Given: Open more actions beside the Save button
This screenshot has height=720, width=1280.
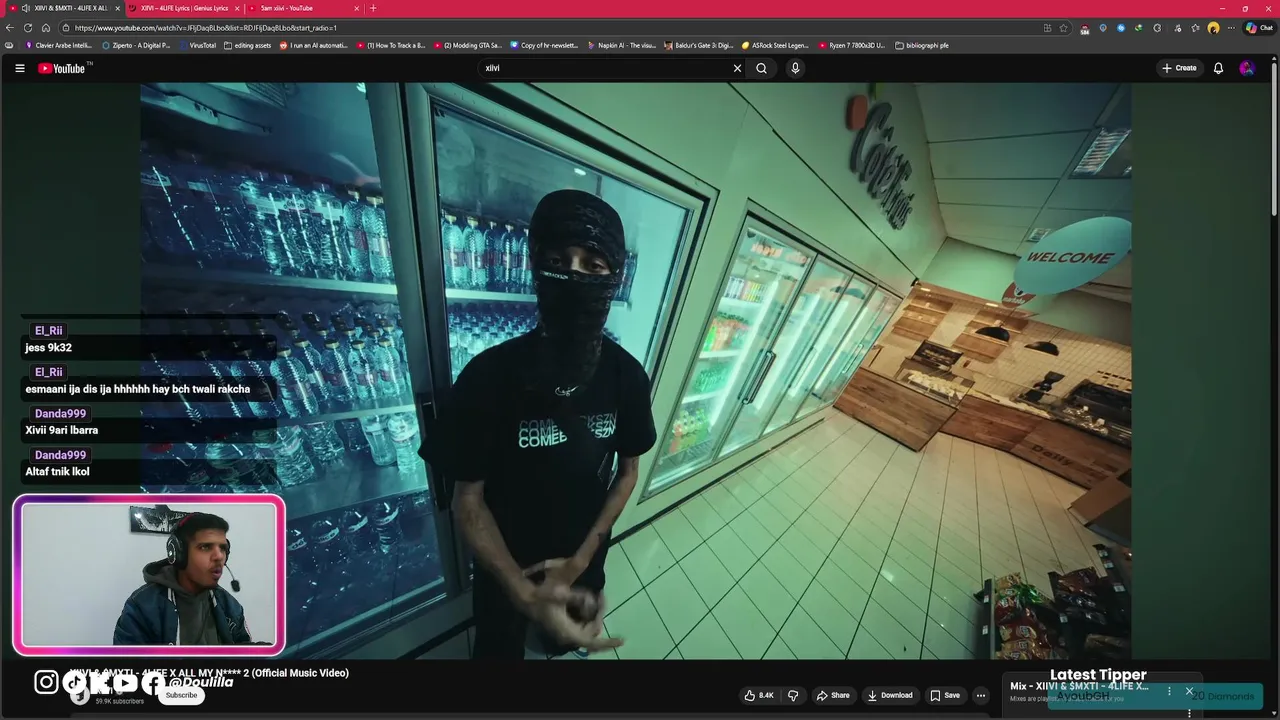Looking at the screenshot, I should pos(980,695).
